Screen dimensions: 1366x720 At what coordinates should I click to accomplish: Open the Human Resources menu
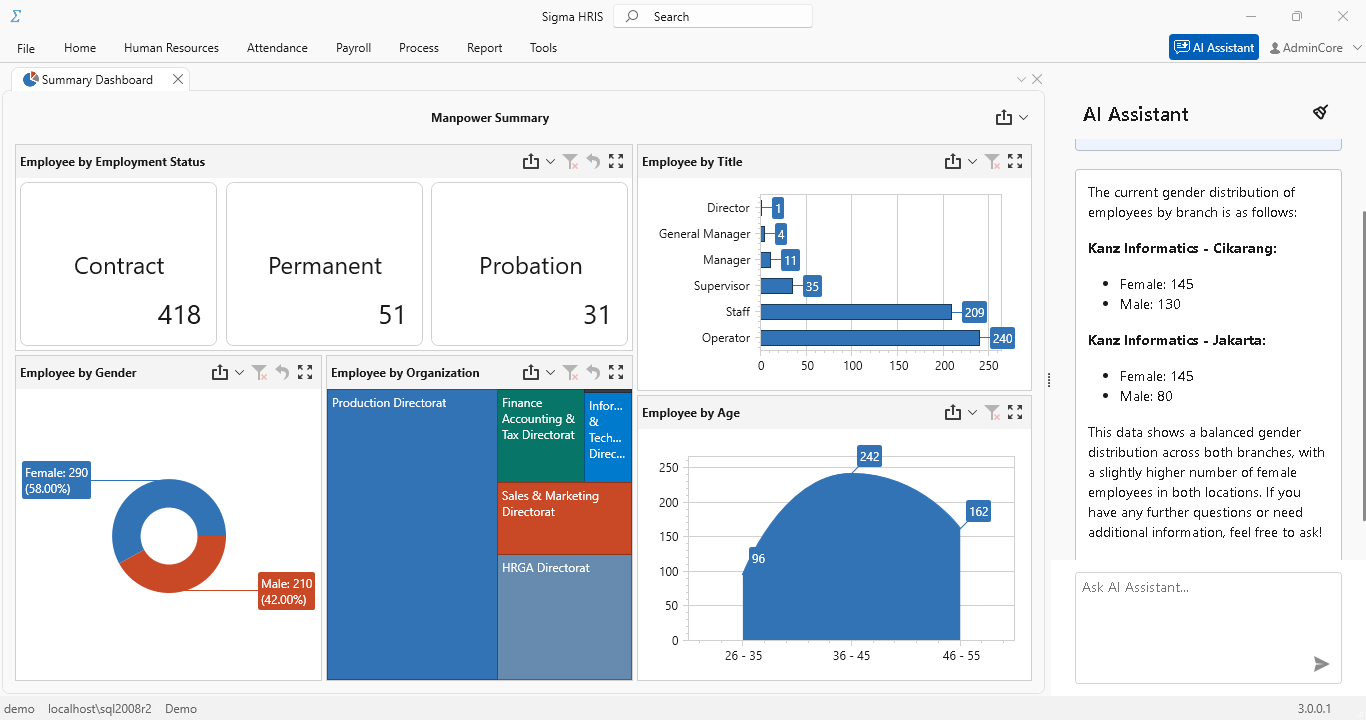pos(171,47)
